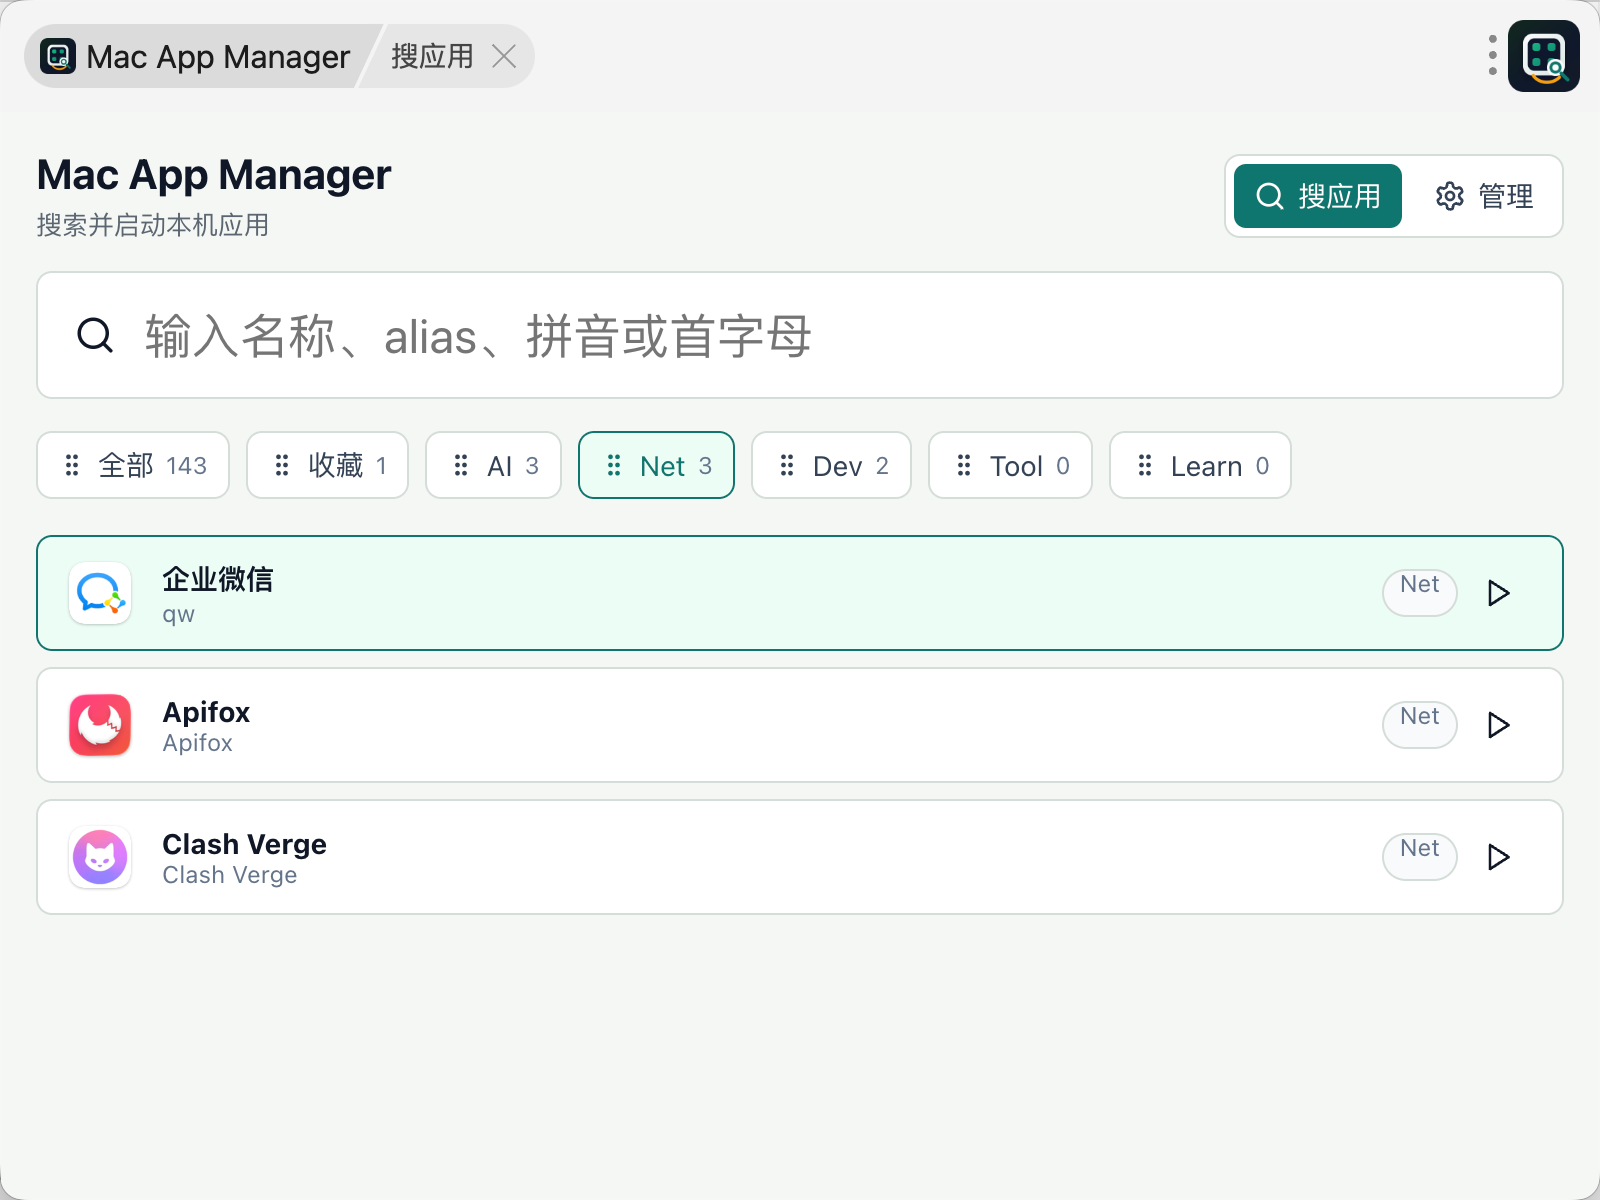Click the drag handle on the Tool filter

[x=964, y=465]
